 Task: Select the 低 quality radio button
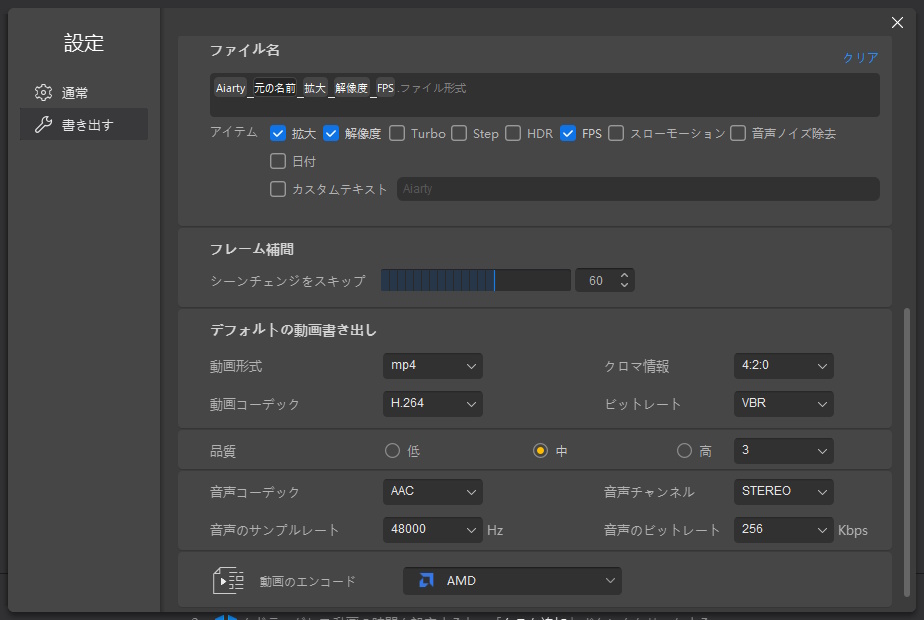392,451
